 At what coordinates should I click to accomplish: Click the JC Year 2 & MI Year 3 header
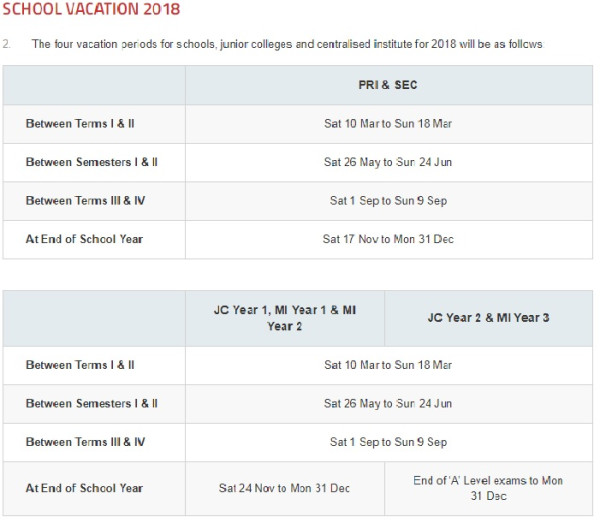pos(488,318)
